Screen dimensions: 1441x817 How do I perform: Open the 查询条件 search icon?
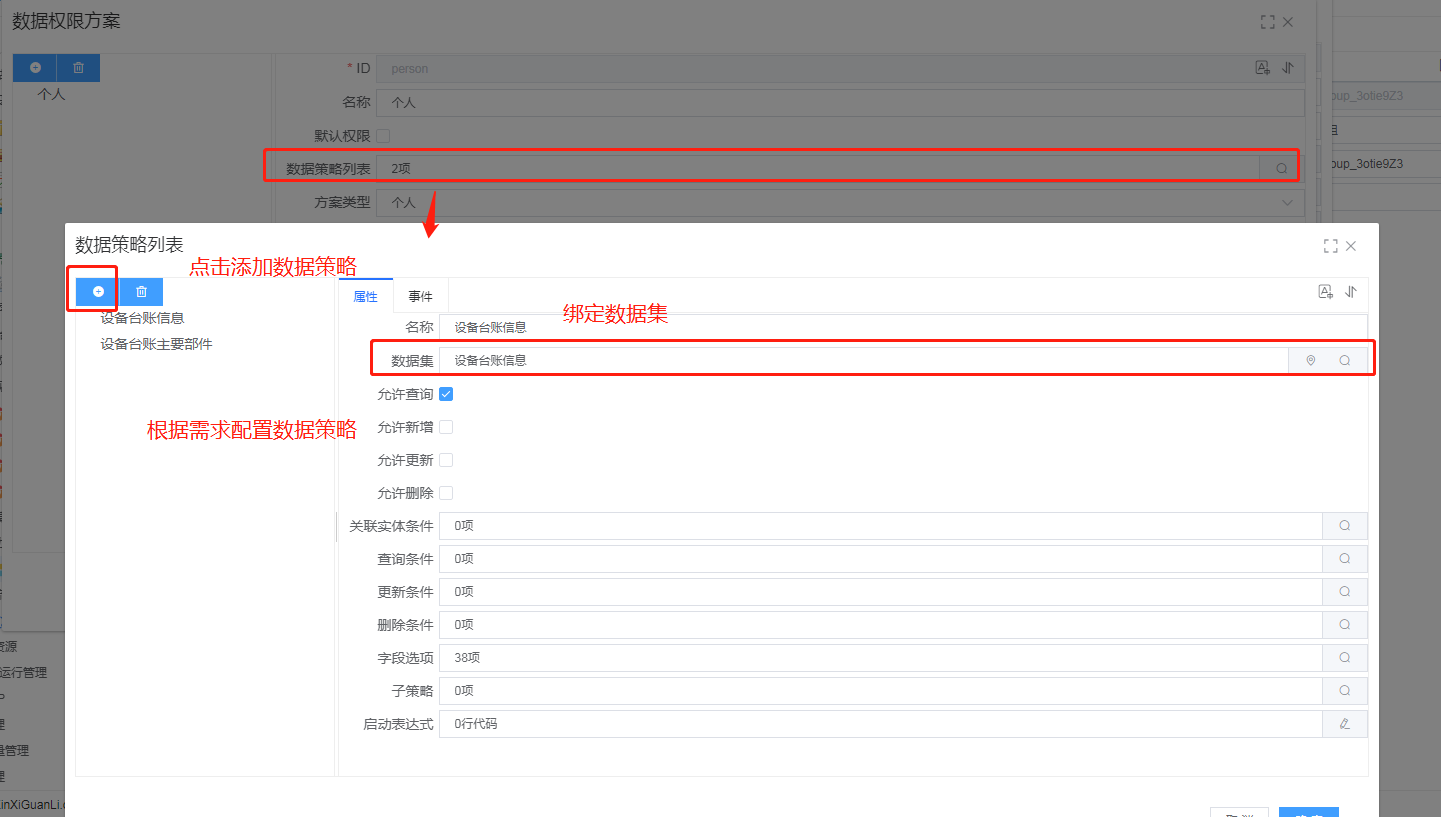(1345, 559)
